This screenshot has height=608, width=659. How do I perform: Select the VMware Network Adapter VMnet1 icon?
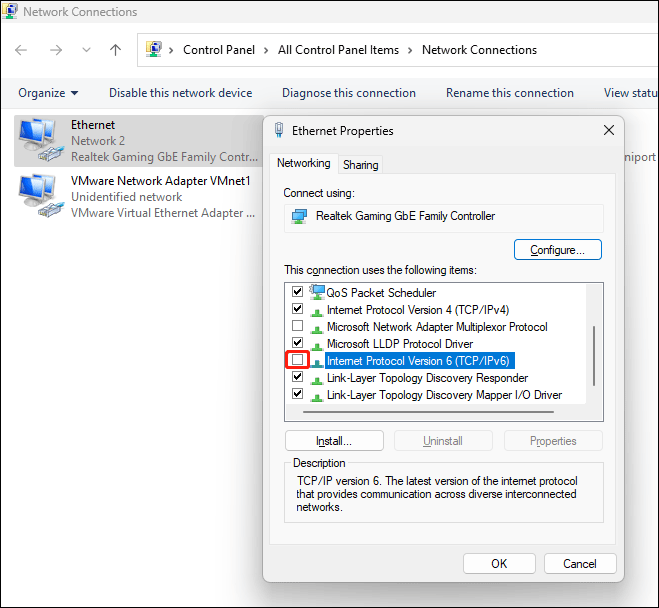(39, 196)
